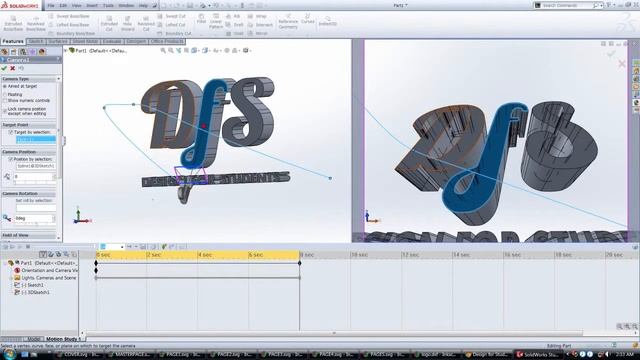This screenshot has width=640, height=360.
Task: Toggle the Target by selection checkbox
Action: (x=11, y=132)
